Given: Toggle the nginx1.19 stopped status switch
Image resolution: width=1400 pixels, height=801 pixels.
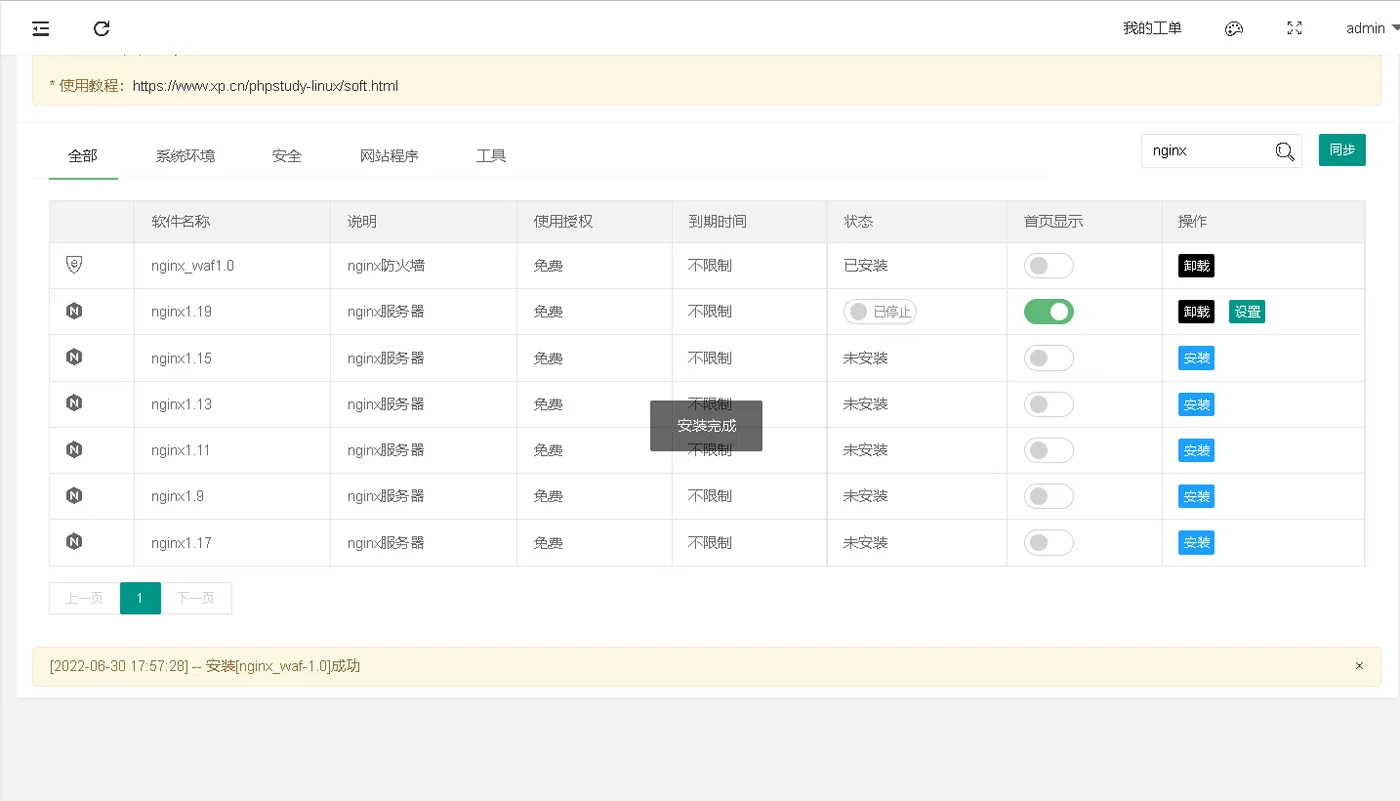Looking at the screenshot, I should pyautogui.click(x=880, y=312).
